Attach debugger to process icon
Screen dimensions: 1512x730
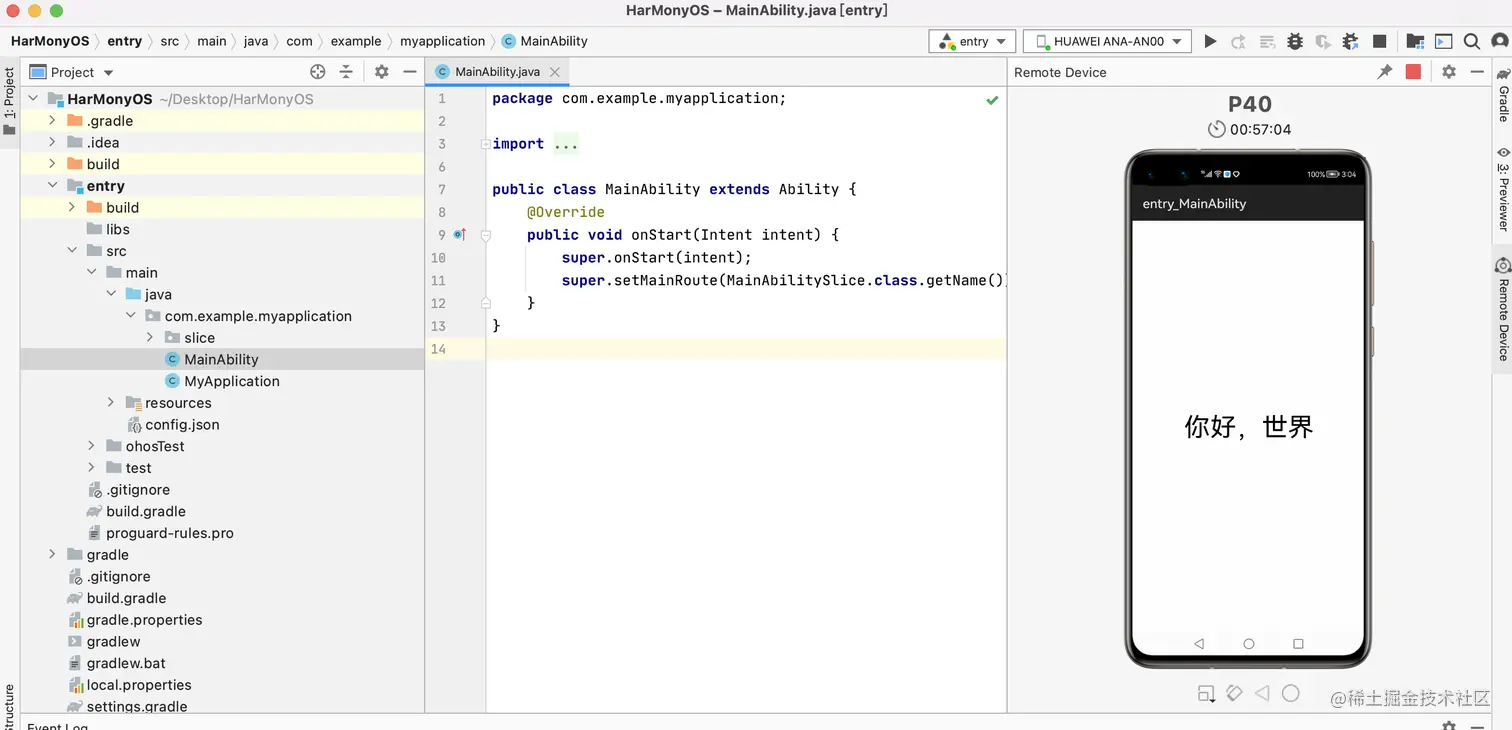click(1351, 41)
